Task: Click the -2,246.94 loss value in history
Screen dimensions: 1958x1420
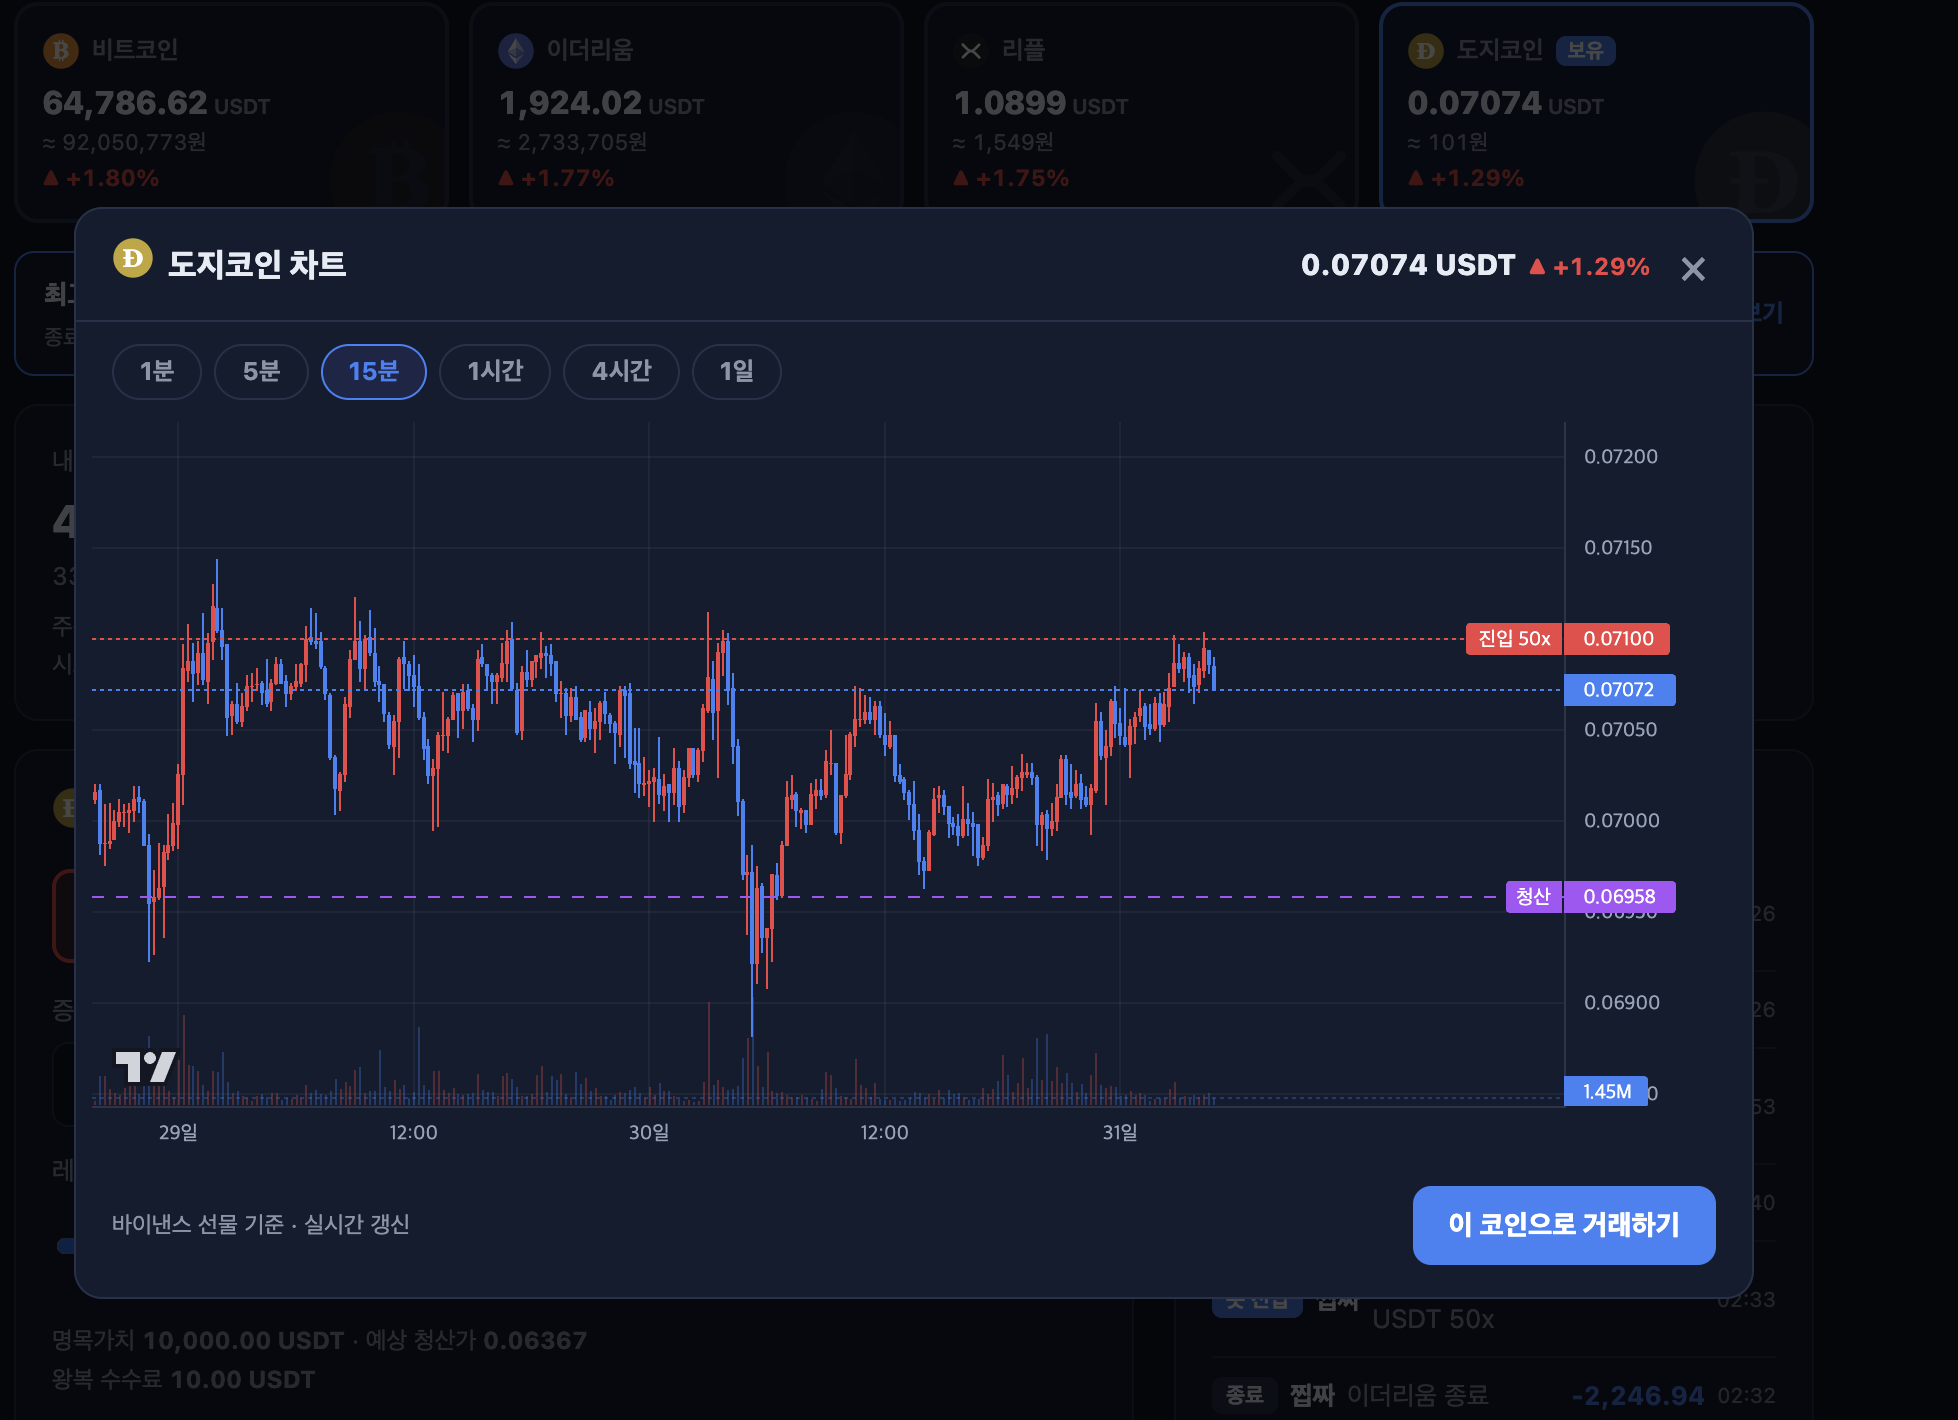Action: 1637,1395
